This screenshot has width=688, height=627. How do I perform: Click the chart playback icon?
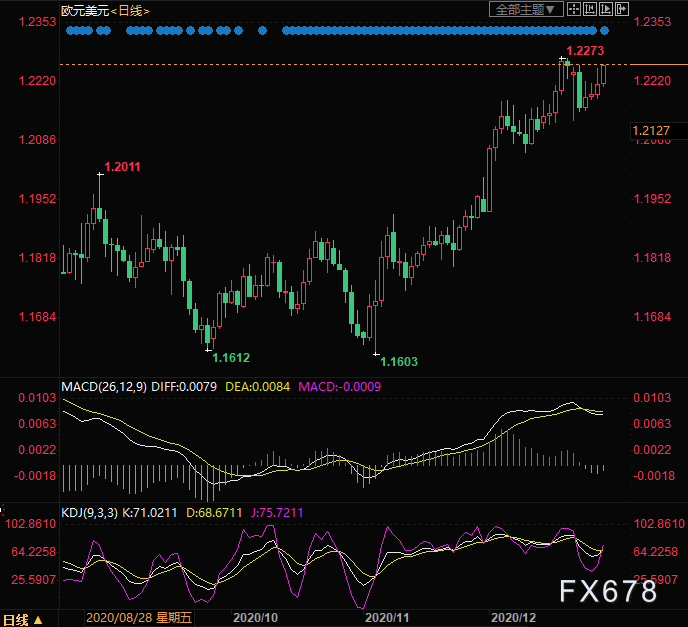click(606, 10)
